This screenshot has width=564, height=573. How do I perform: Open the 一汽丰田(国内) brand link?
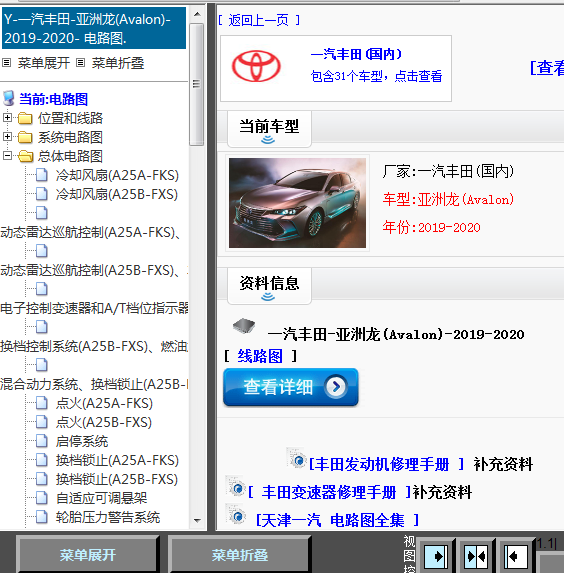tap(356, 54)
